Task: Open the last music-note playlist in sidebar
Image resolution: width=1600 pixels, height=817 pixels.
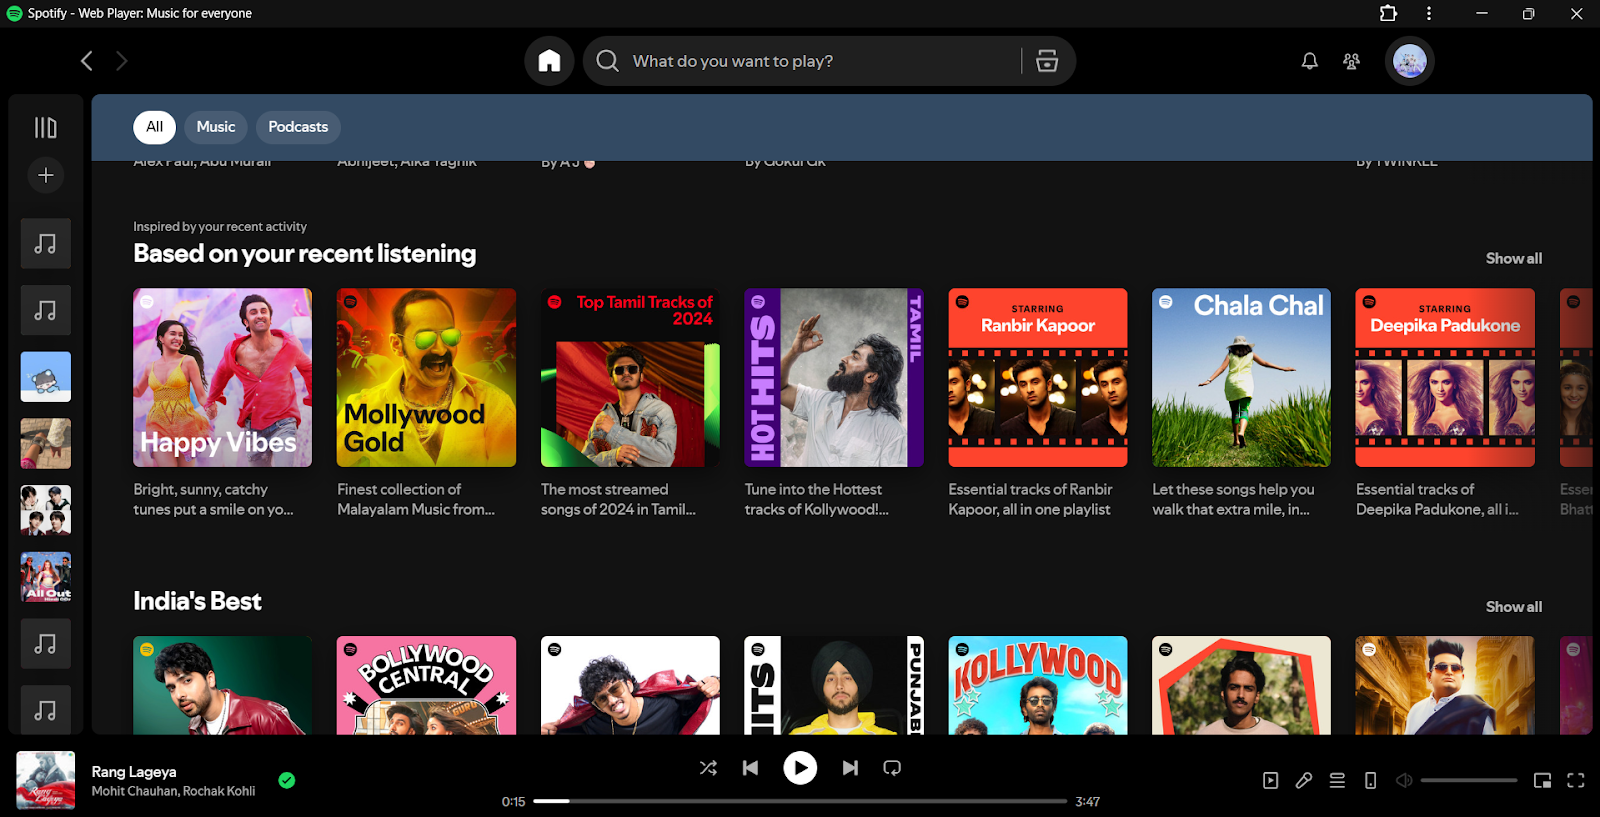Action: click(46, 710)
